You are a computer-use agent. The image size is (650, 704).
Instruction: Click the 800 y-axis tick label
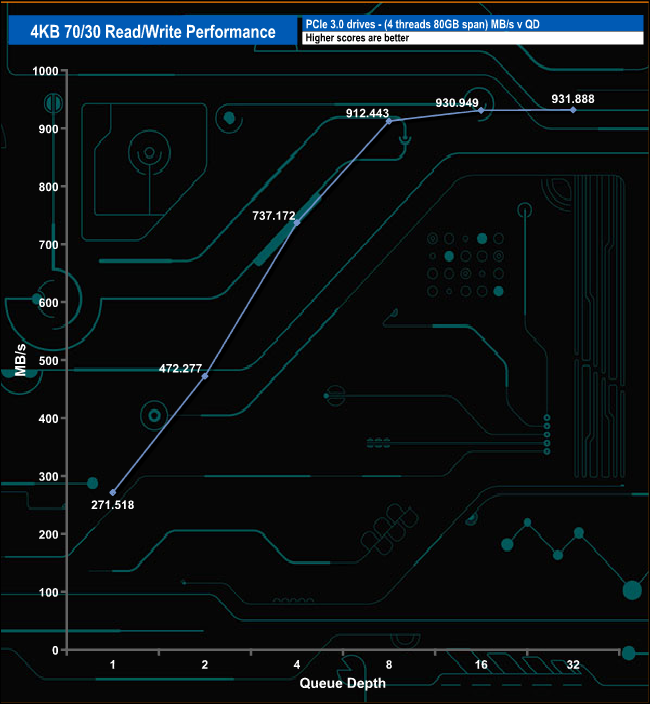(48, 187)
